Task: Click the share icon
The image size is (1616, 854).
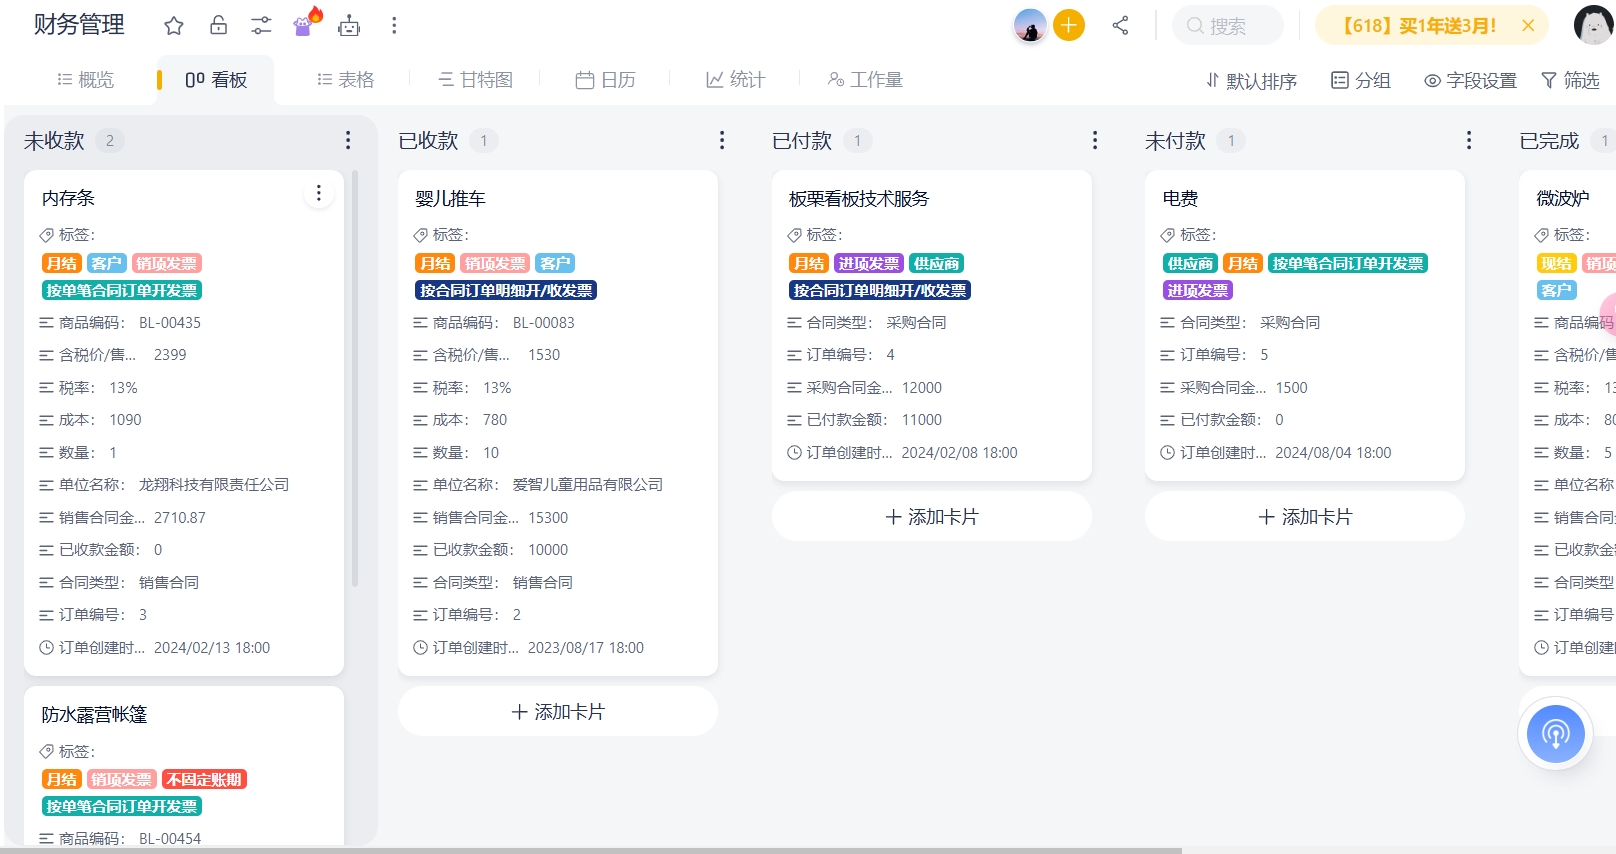Action: click(x=1120, y=25)
